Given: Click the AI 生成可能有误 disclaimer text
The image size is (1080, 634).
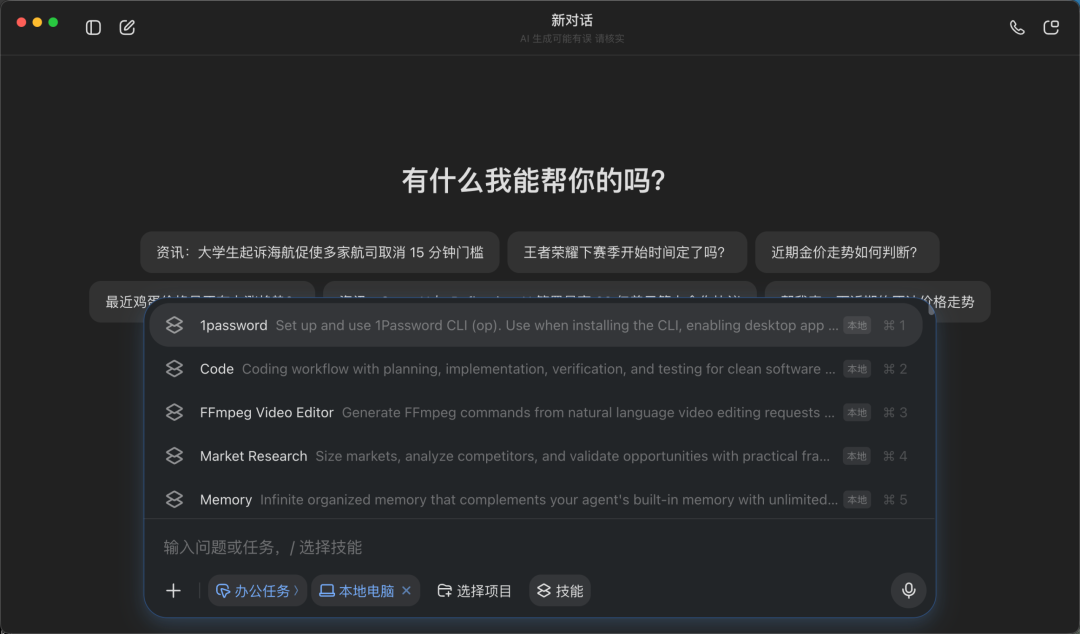Looking at the screenshot, I should [572, 39].
